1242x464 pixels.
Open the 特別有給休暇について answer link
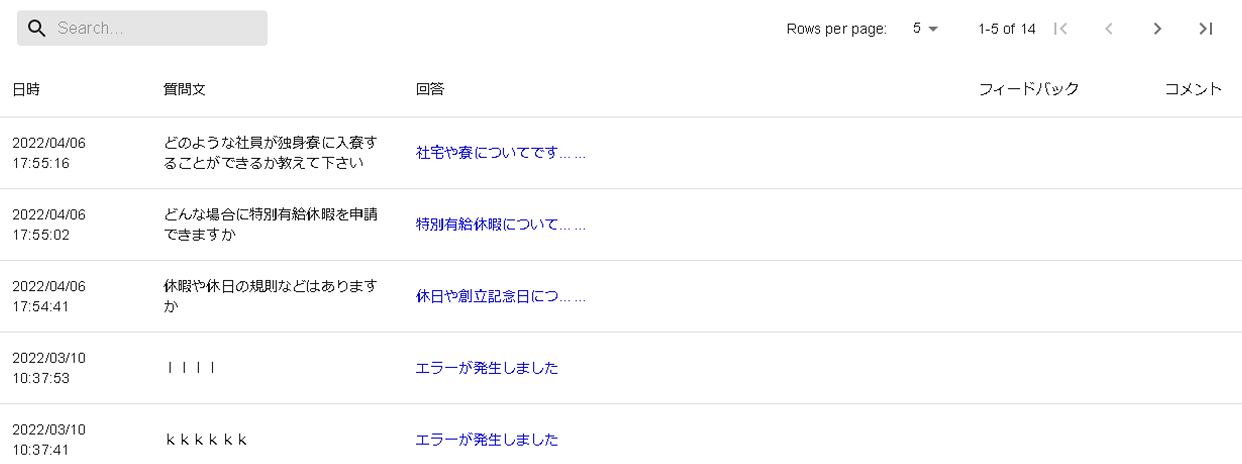tap(499, 224)
